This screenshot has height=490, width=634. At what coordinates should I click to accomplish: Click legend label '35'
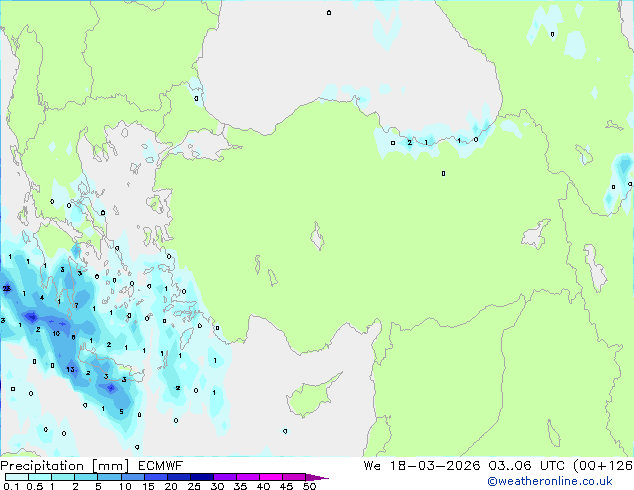pyautogui.click(x=240, y=486)
